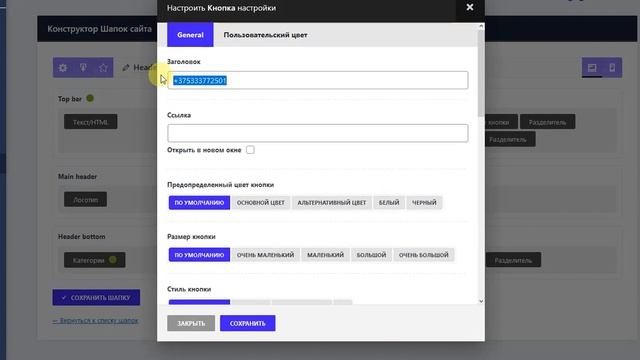Select Белый button color
Viewport: 640px width, 360px height.
tap(389, 202)
